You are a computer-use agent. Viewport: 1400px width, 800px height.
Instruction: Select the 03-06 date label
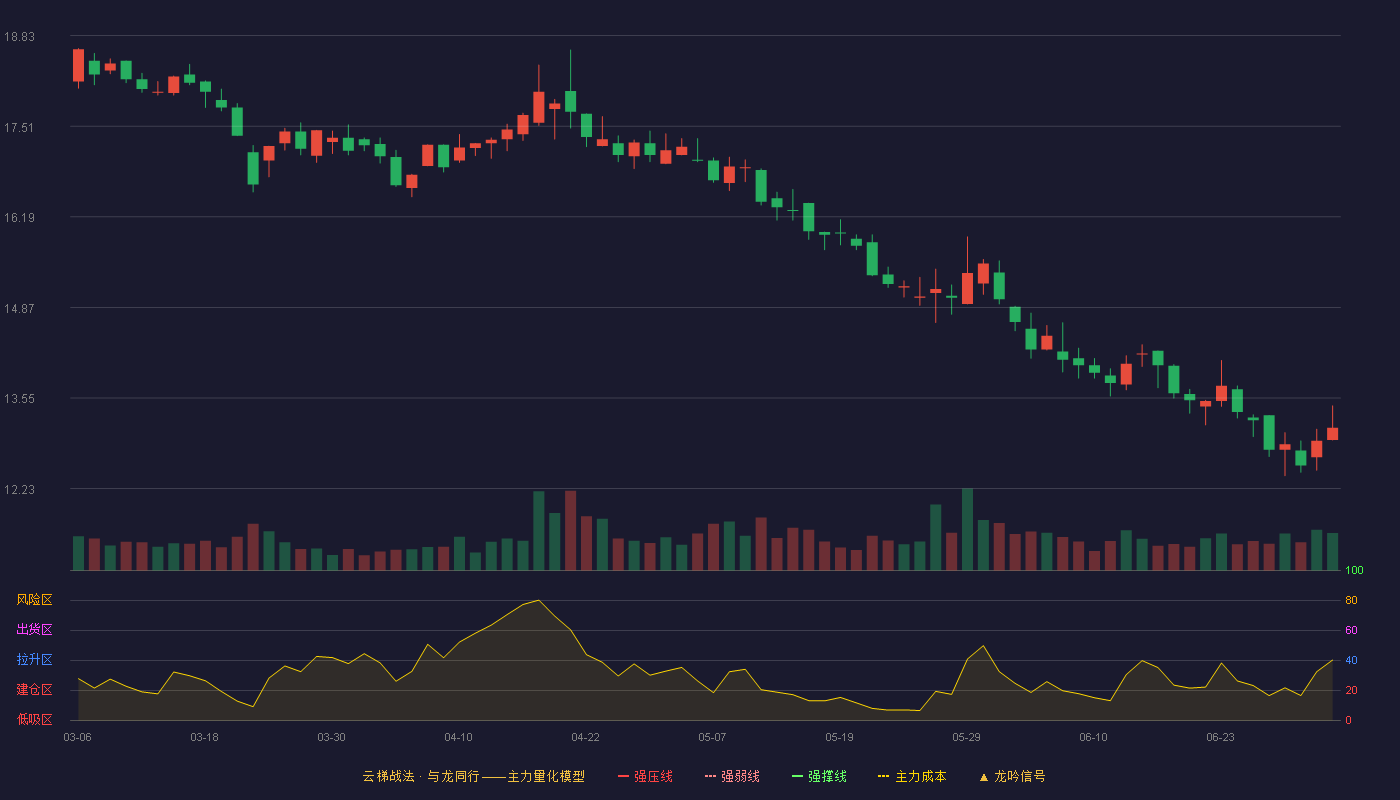pyautogui.click(x=77, y=737)
